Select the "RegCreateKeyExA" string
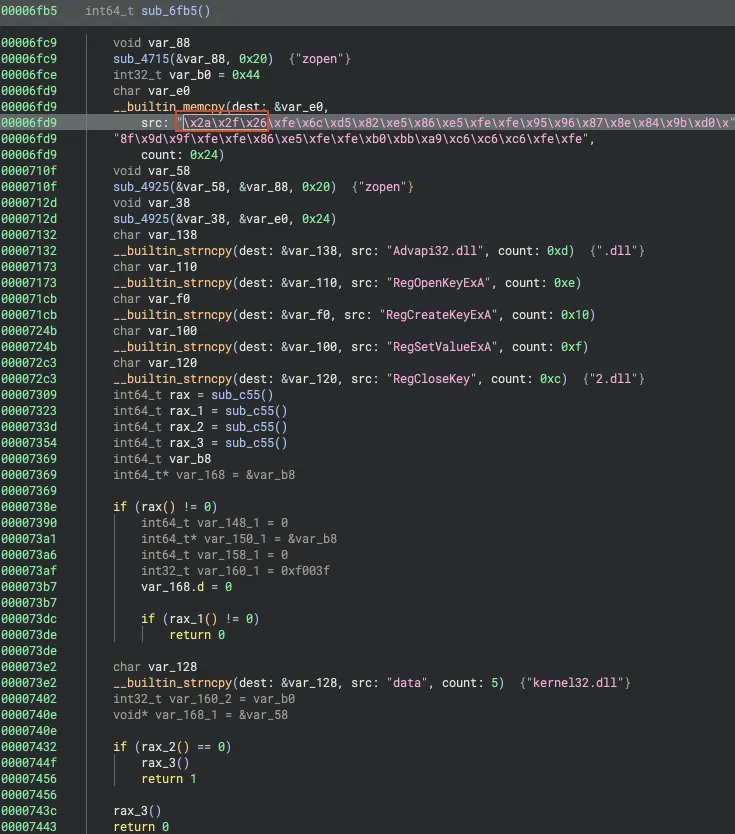The width and height of the screenshot is (735, 834). click(x=438, y=315)
